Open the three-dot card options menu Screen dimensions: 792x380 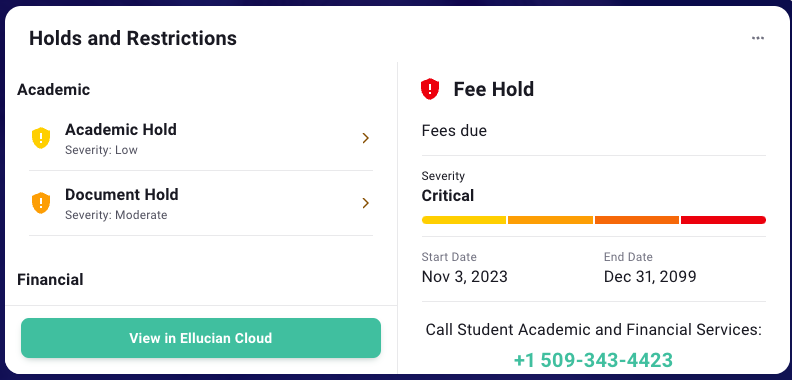757,38
